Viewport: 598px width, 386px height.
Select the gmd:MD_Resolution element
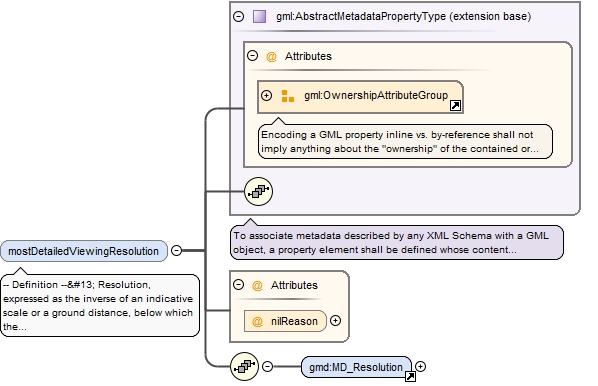356,367
